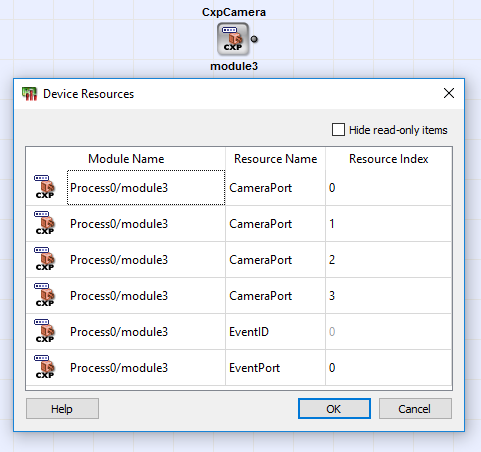
Task: Click CXP icon in CameraPort 3 row
Action: tap(44, 295)
